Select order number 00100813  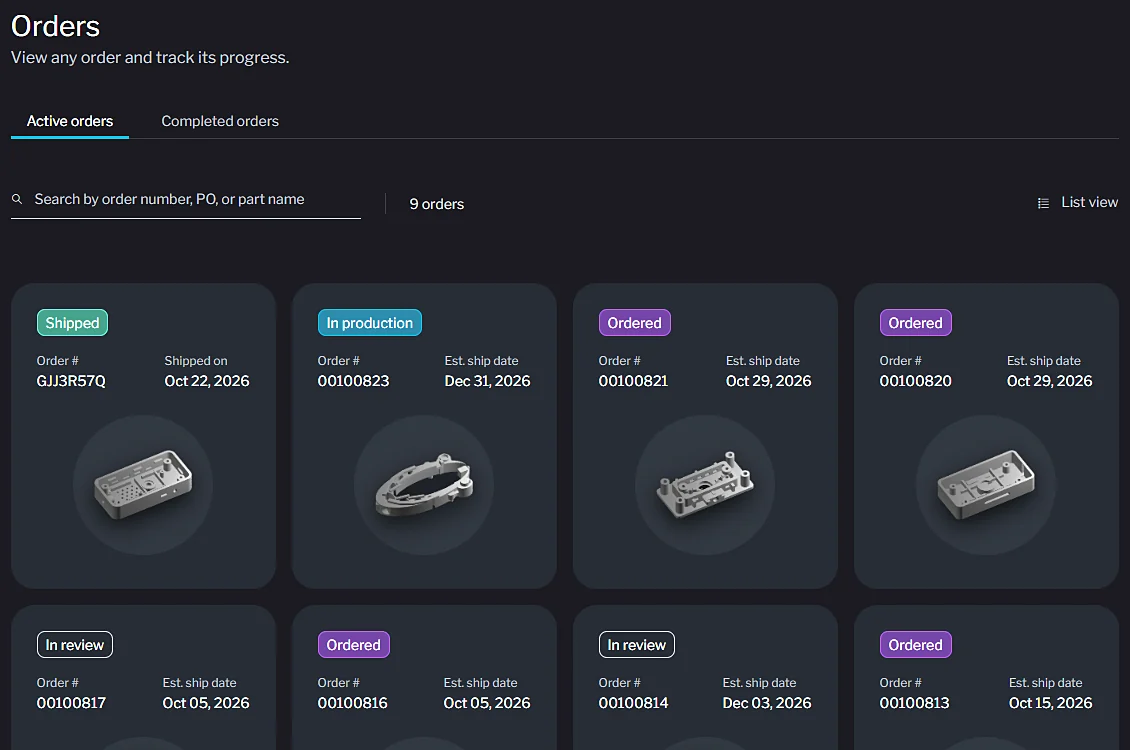tap(915, 703)
